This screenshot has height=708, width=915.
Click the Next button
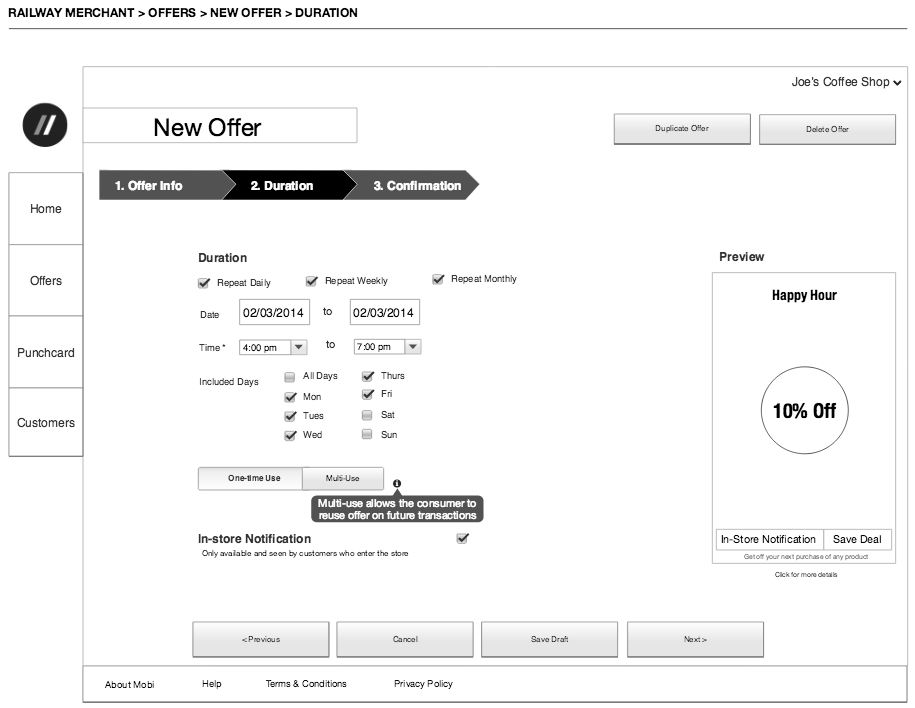(x=695, y=639)
